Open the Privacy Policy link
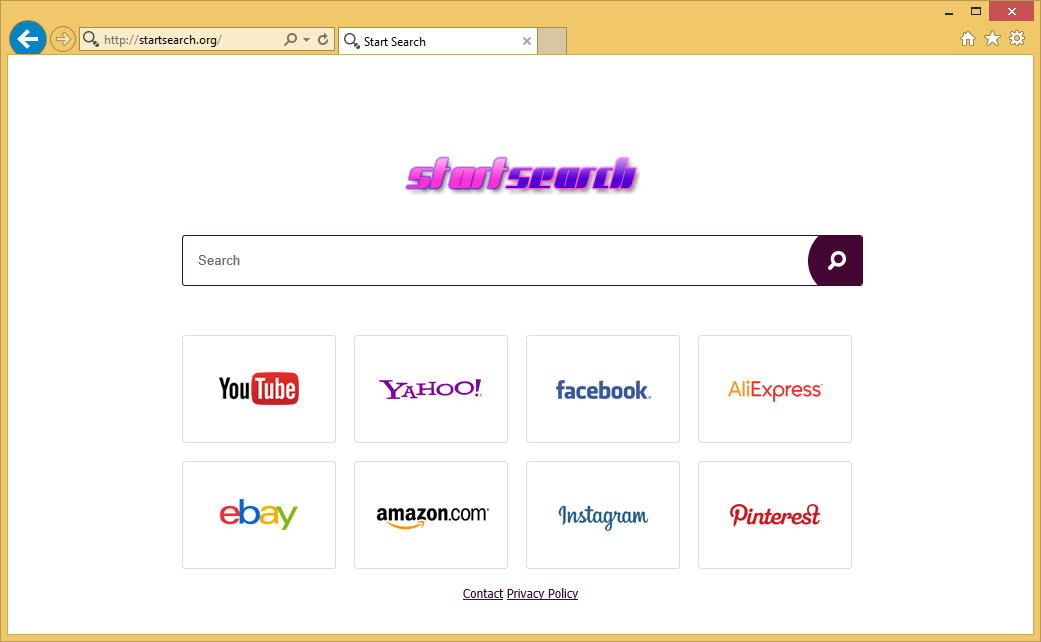Image resolution: width=1041 pixels, height=642 pixels. (x=542, y=593)
